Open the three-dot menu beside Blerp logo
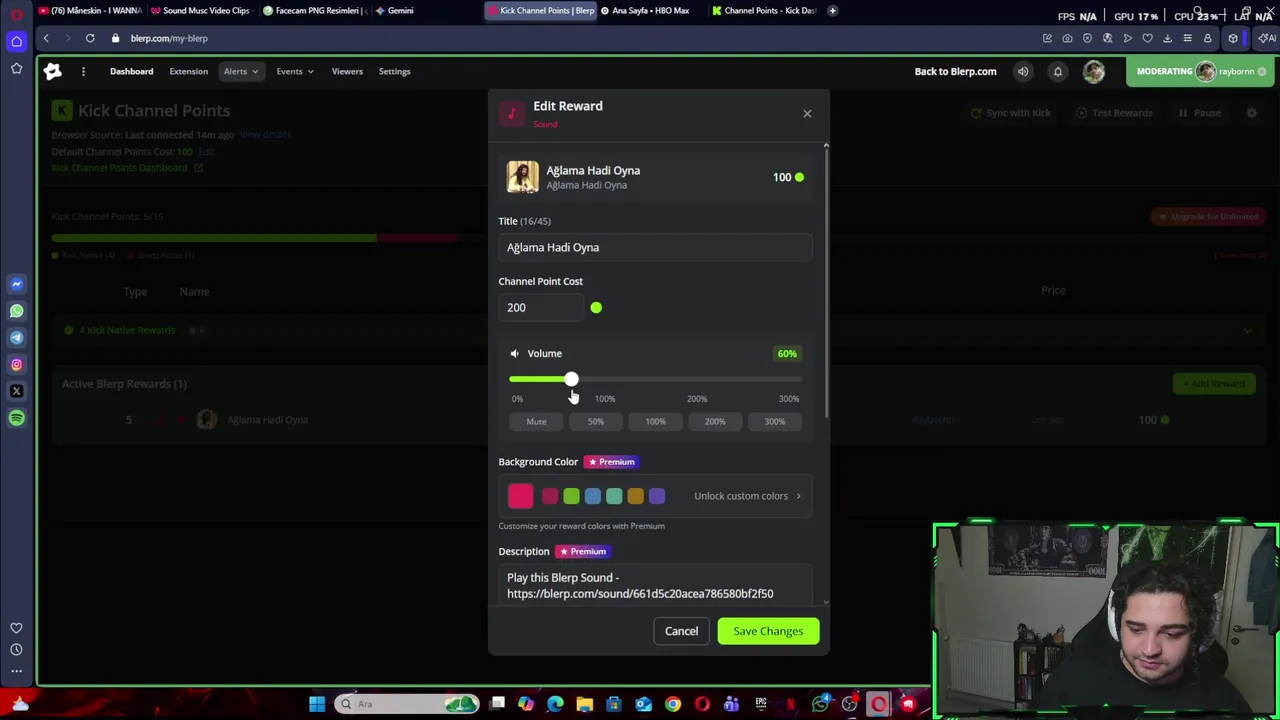1280x720 pixels. coord(83,71)
